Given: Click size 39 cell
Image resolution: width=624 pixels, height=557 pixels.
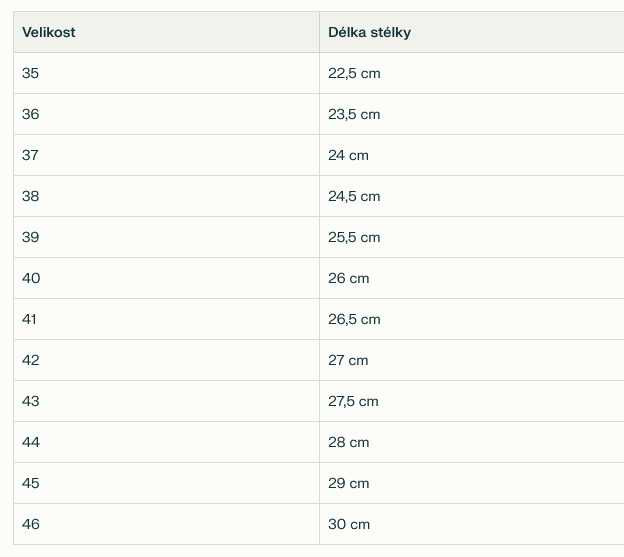Looking at the screenshot, I should point(31,237).
